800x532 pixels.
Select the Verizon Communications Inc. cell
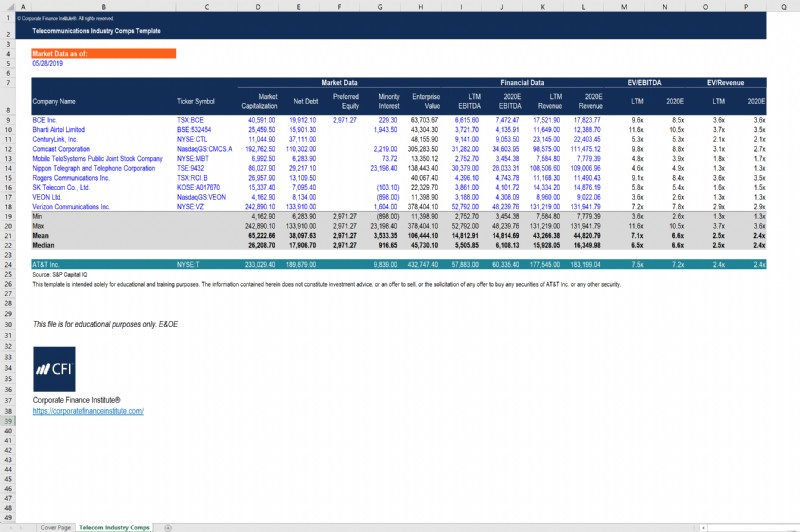point(71,207)
